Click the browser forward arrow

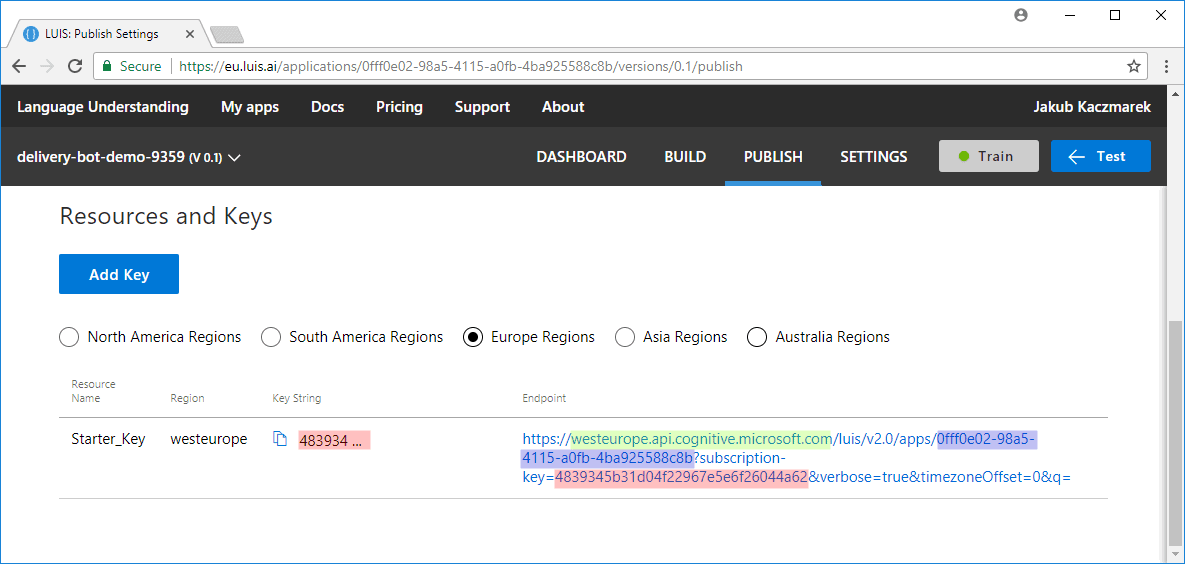[x=47, y=66]
